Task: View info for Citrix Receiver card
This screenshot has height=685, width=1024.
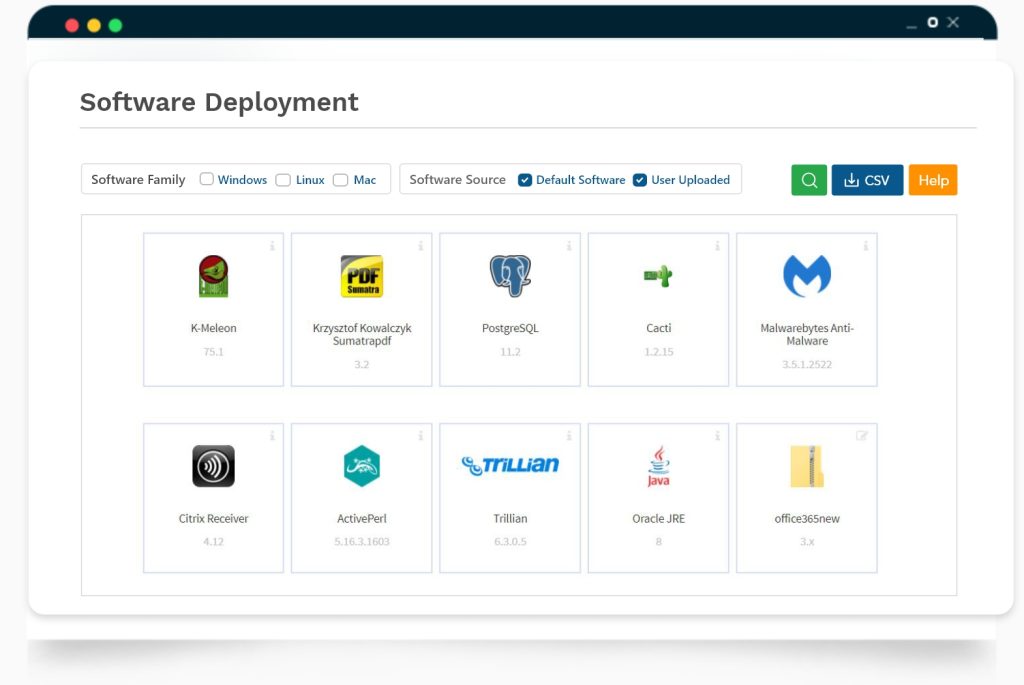Action: 272,436
